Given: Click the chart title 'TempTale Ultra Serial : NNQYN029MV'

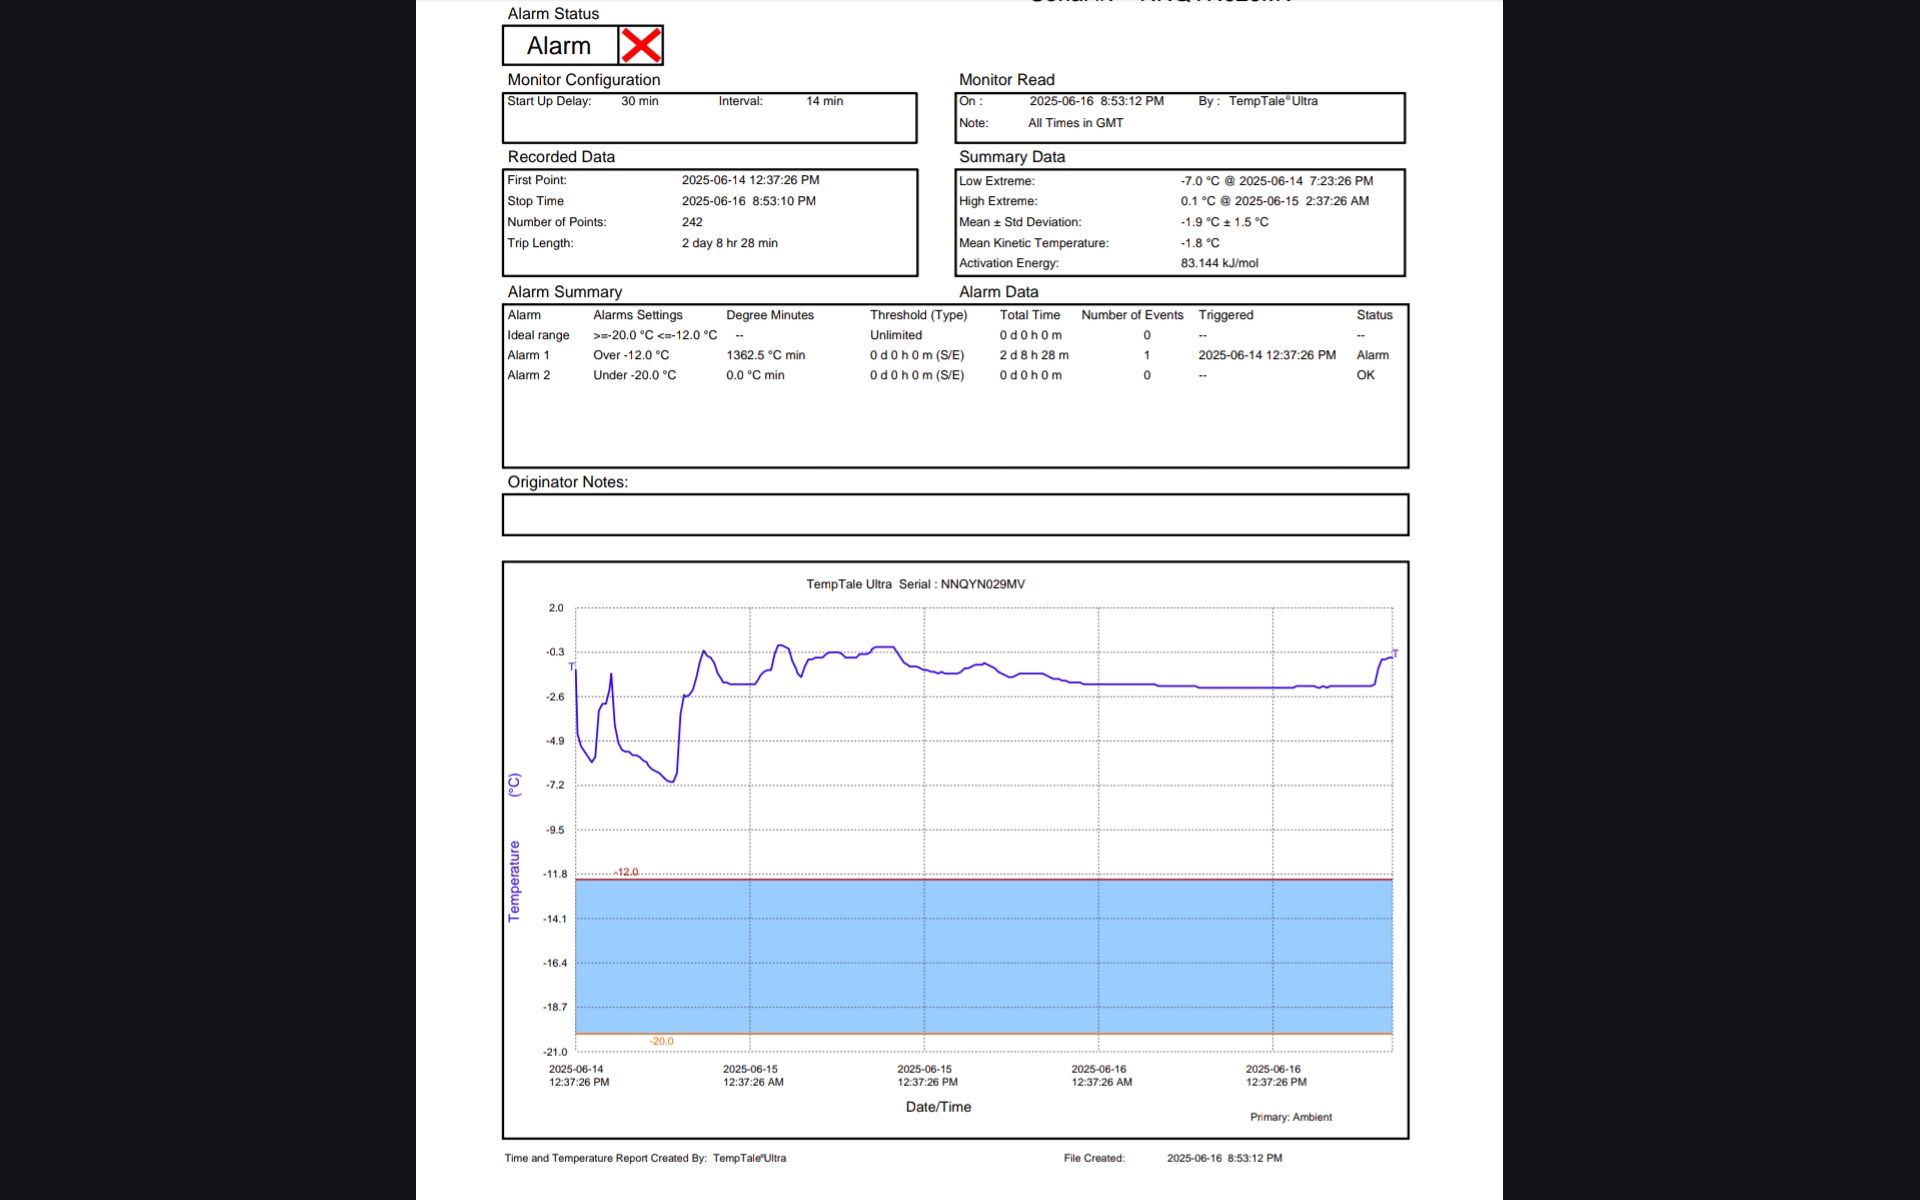Looking at the screenshot, I should pyautogui.click(x=915, y=584).
